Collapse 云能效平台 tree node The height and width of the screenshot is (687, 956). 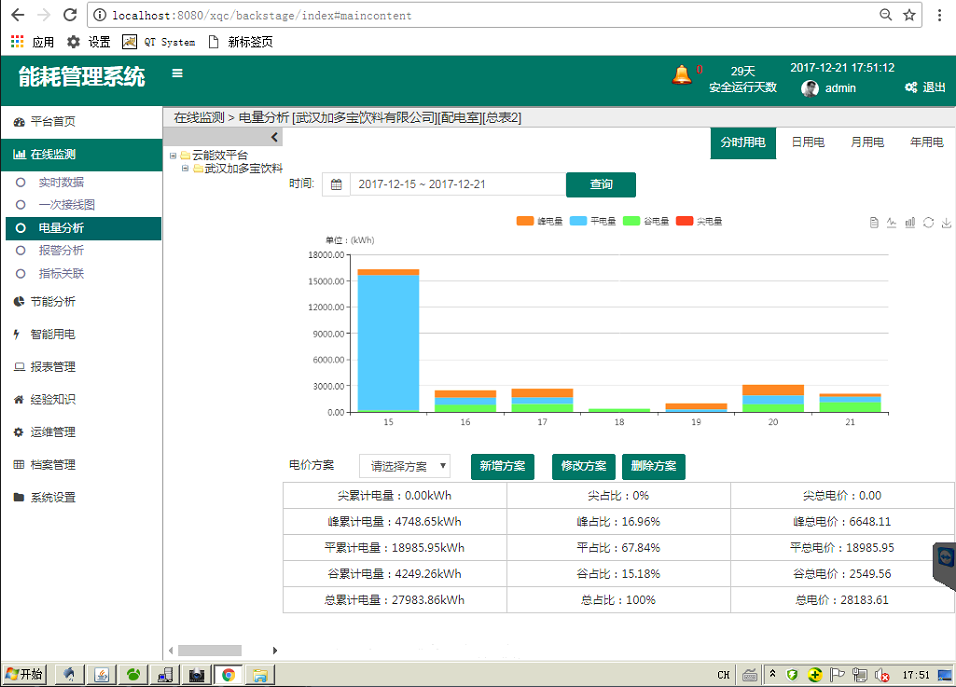[x=173, y=155]
